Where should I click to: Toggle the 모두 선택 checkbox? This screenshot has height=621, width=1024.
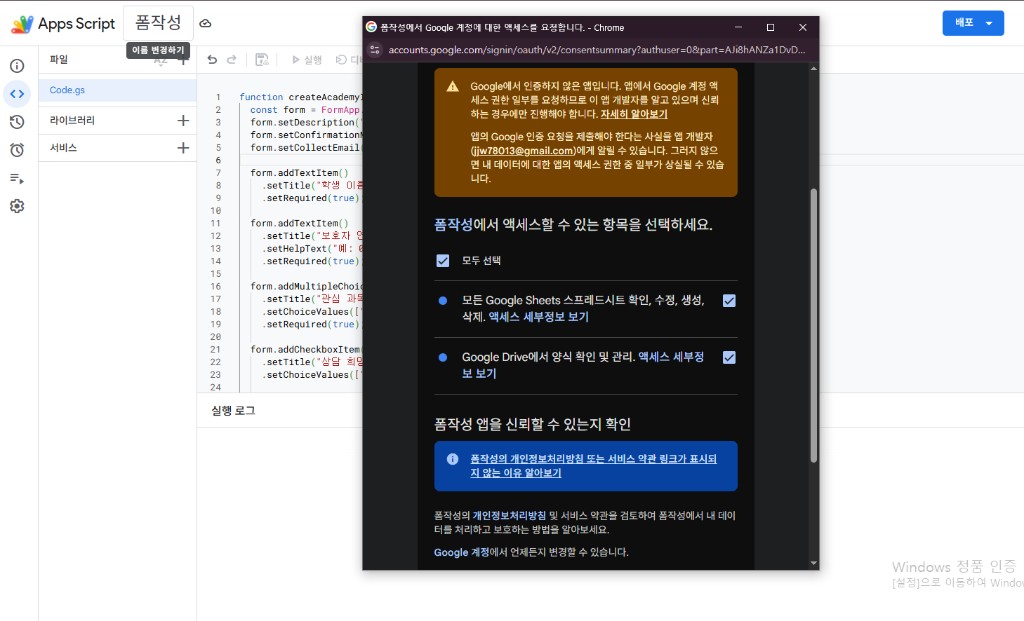[443, 261]
